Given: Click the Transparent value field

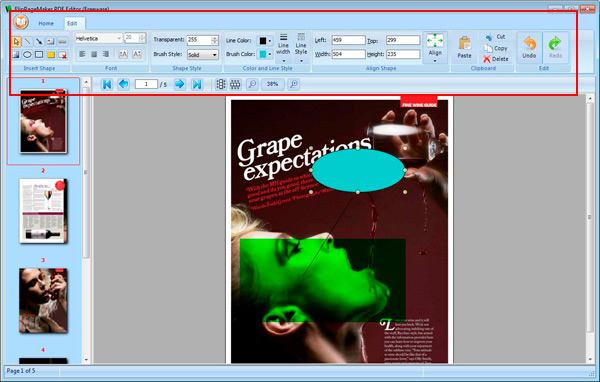Looking at the screenshot, I should point(199,40).
